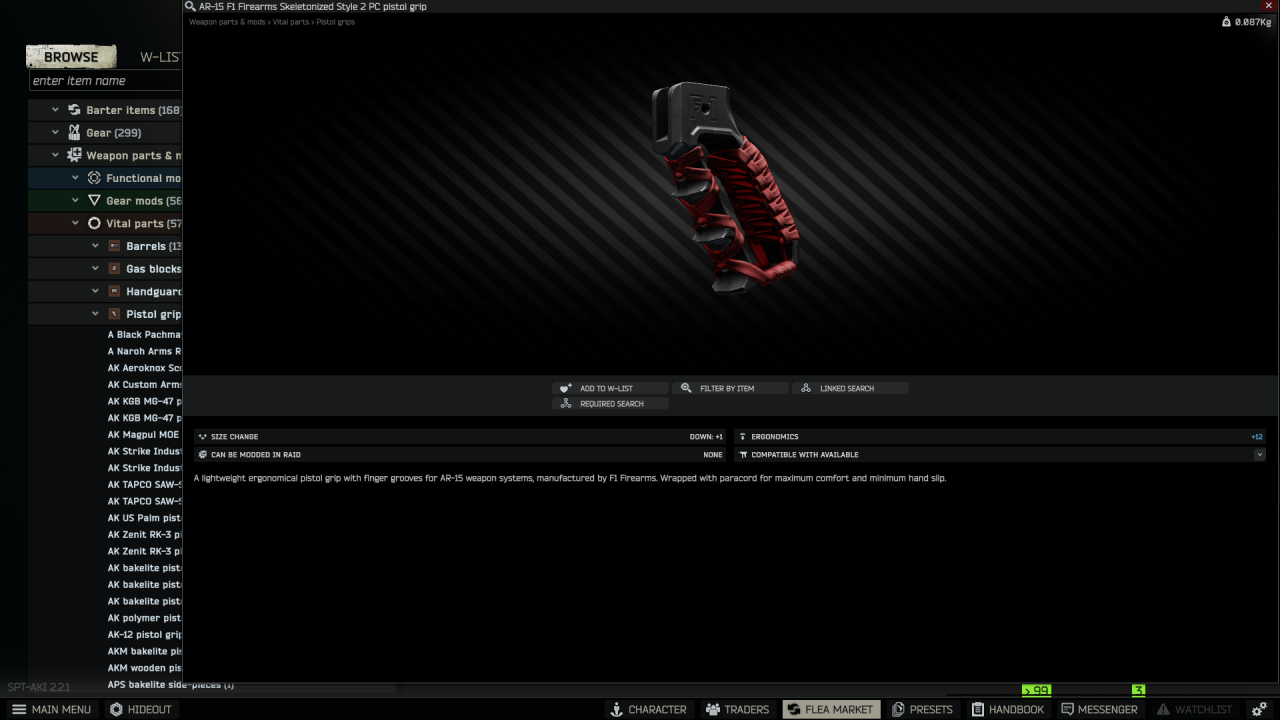Collapse the Barter items category

[x=55, y=110]
